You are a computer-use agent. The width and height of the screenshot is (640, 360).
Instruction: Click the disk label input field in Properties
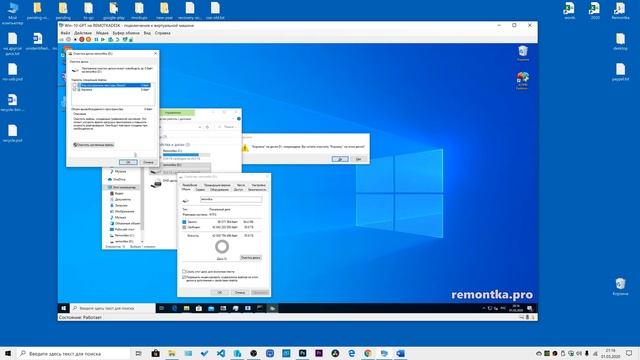point(231,199)
